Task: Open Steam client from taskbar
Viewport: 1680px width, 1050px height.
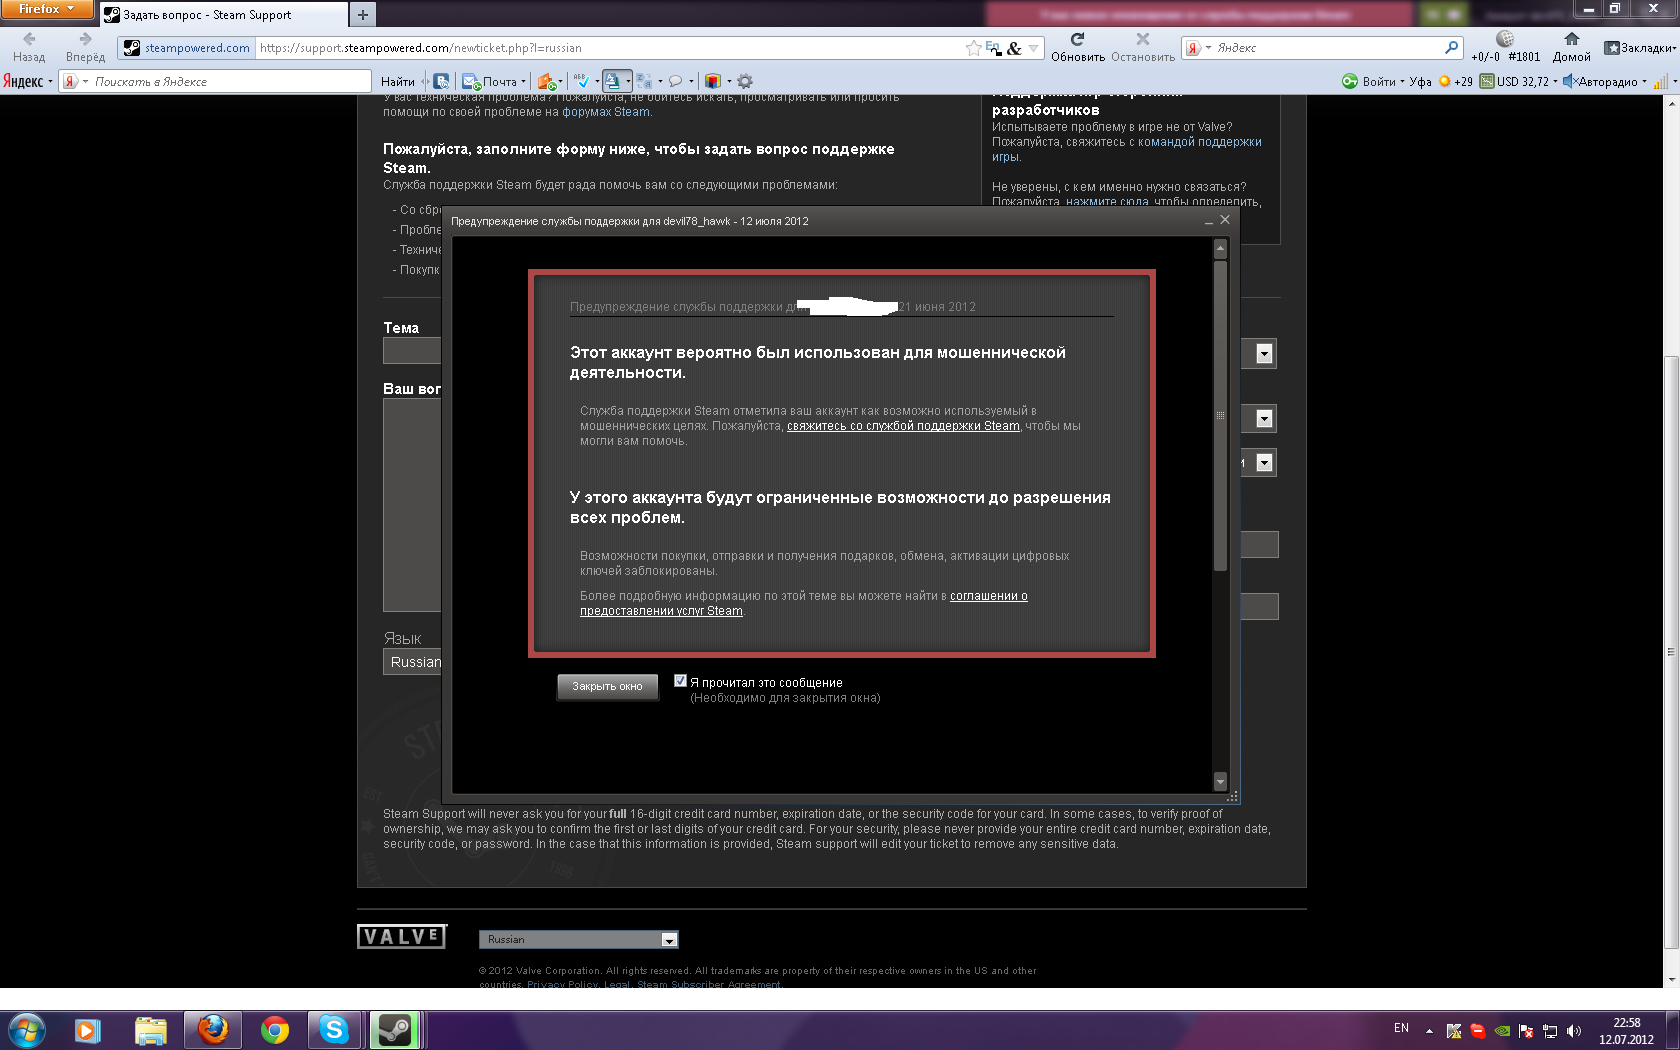Action: click(x=395, y=1030)
